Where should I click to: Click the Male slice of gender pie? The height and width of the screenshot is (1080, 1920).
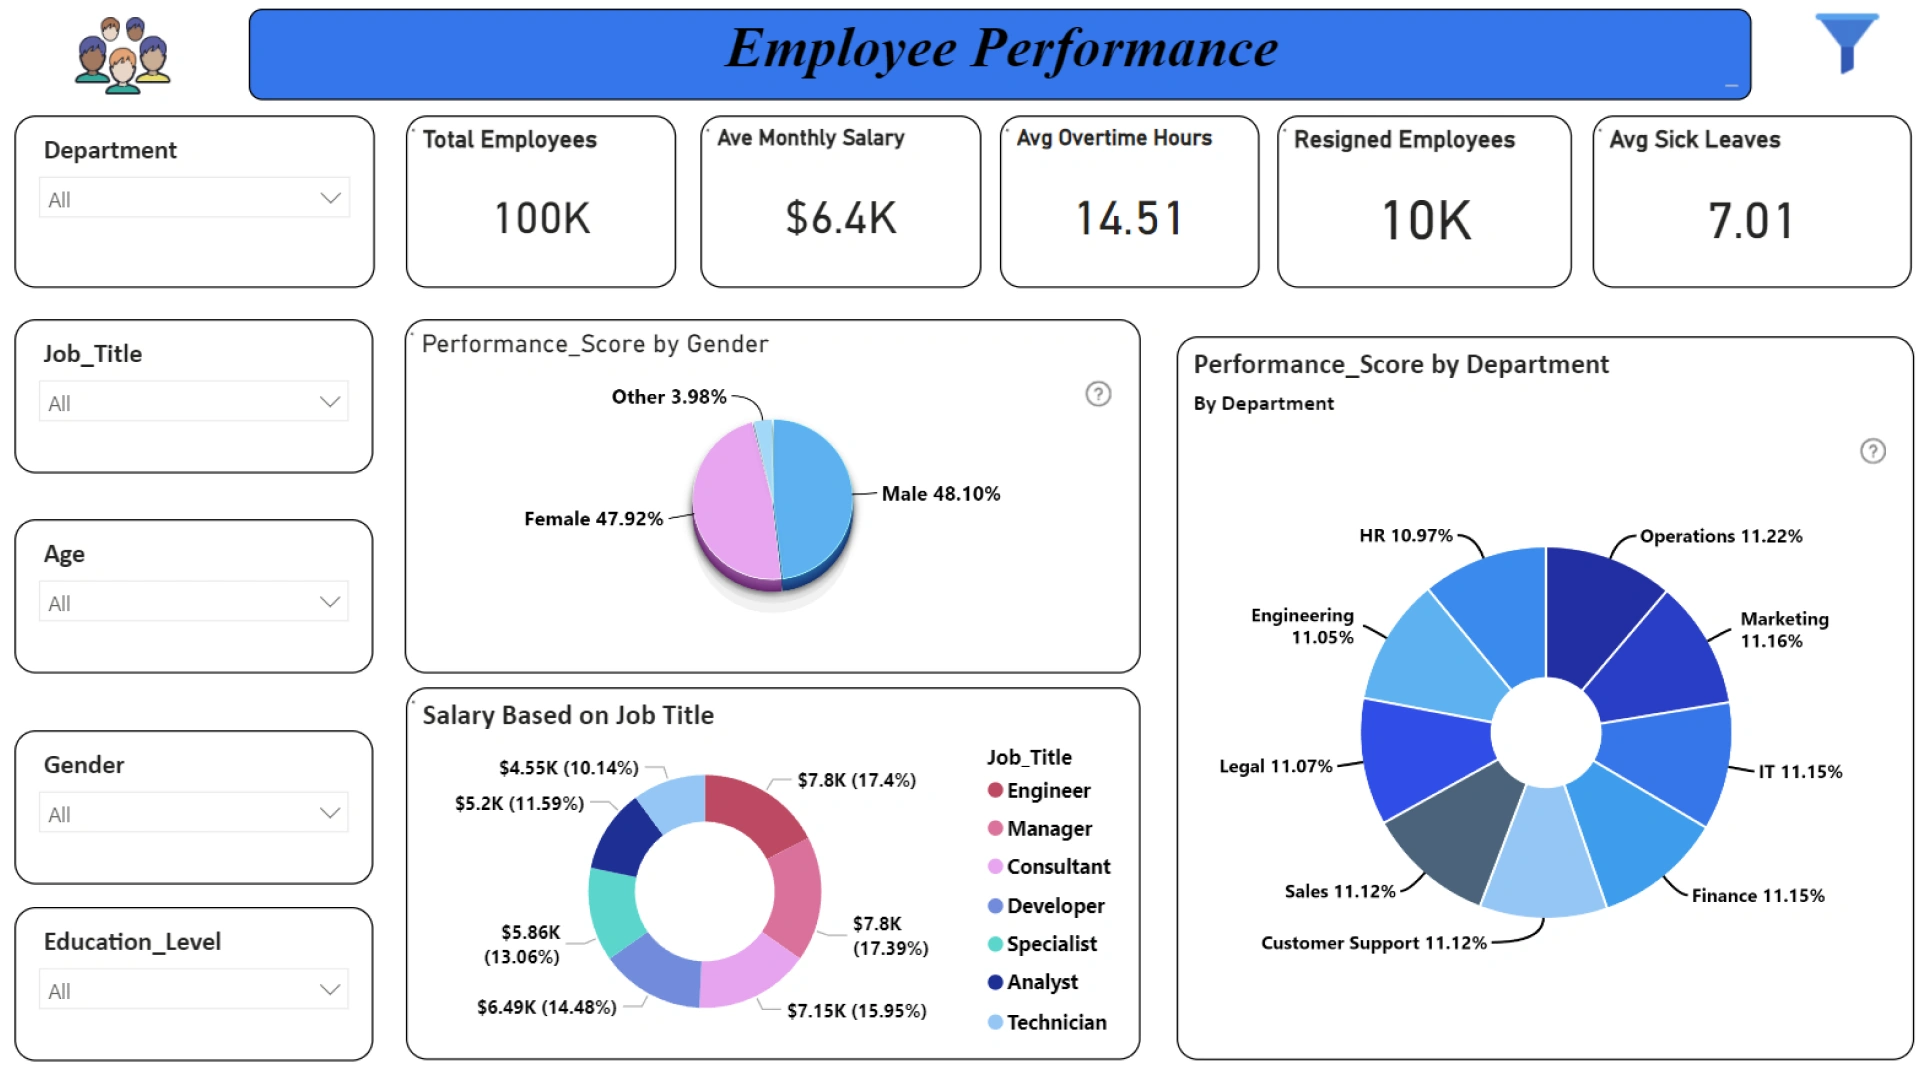(x=815, y=498)
